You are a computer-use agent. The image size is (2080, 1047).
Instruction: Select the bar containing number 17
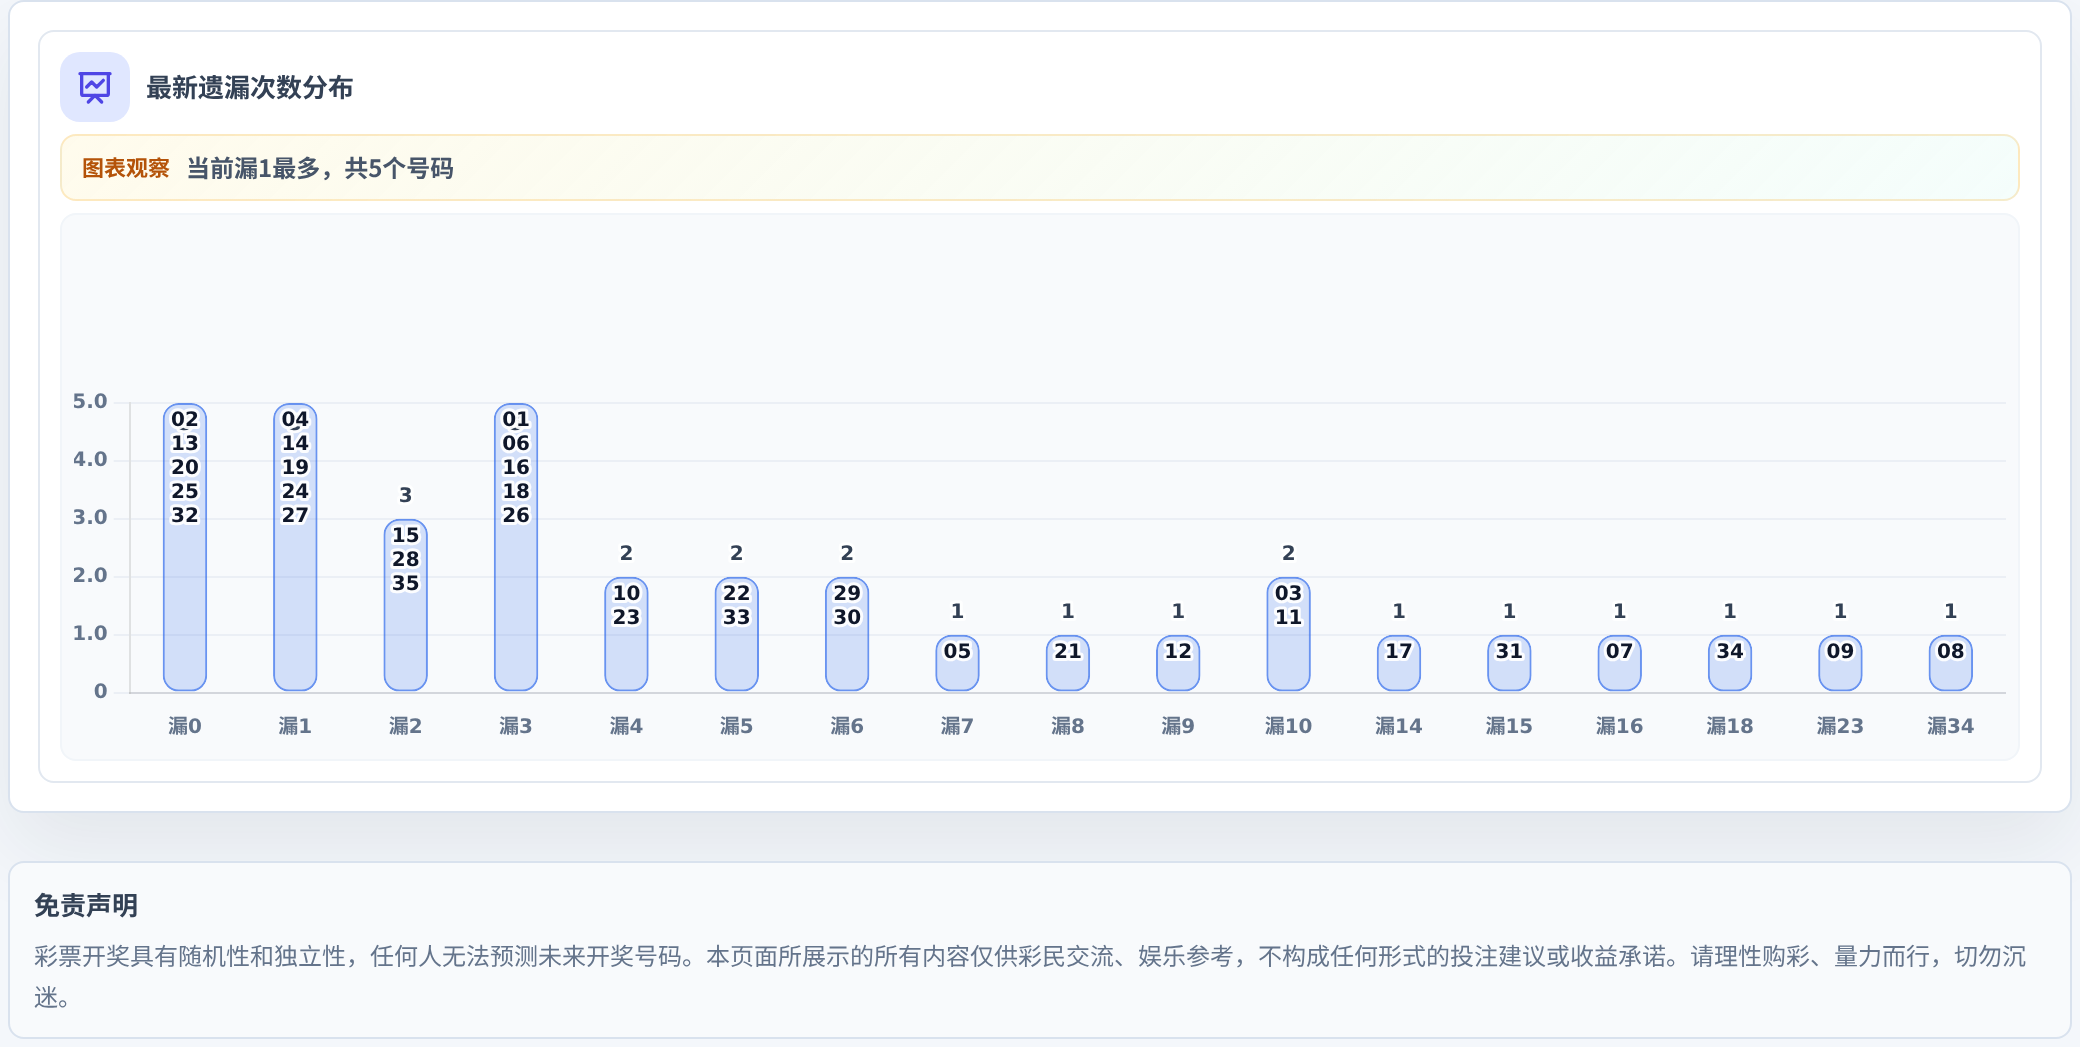1399,663
